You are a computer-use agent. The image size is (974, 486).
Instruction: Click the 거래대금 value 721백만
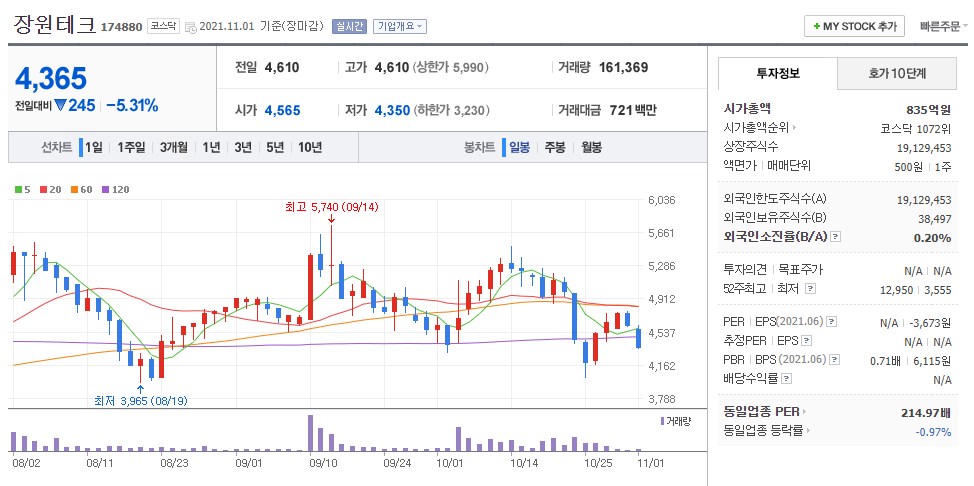coord(632,111)
